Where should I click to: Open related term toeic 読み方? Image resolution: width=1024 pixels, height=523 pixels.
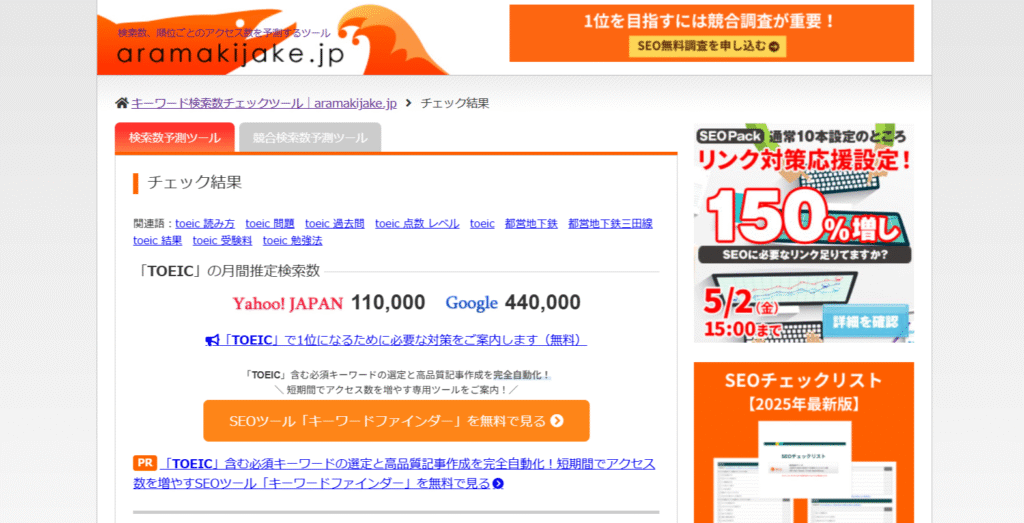coord(205,223)
